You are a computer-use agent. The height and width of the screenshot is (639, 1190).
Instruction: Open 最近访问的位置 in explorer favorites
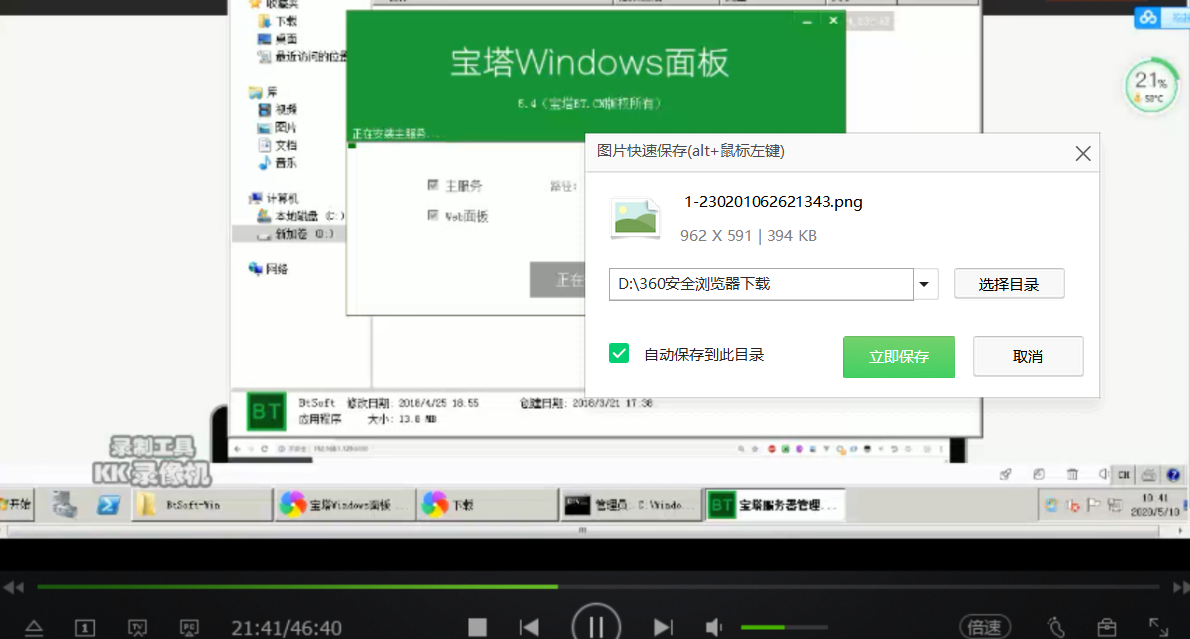pos(302,56)
